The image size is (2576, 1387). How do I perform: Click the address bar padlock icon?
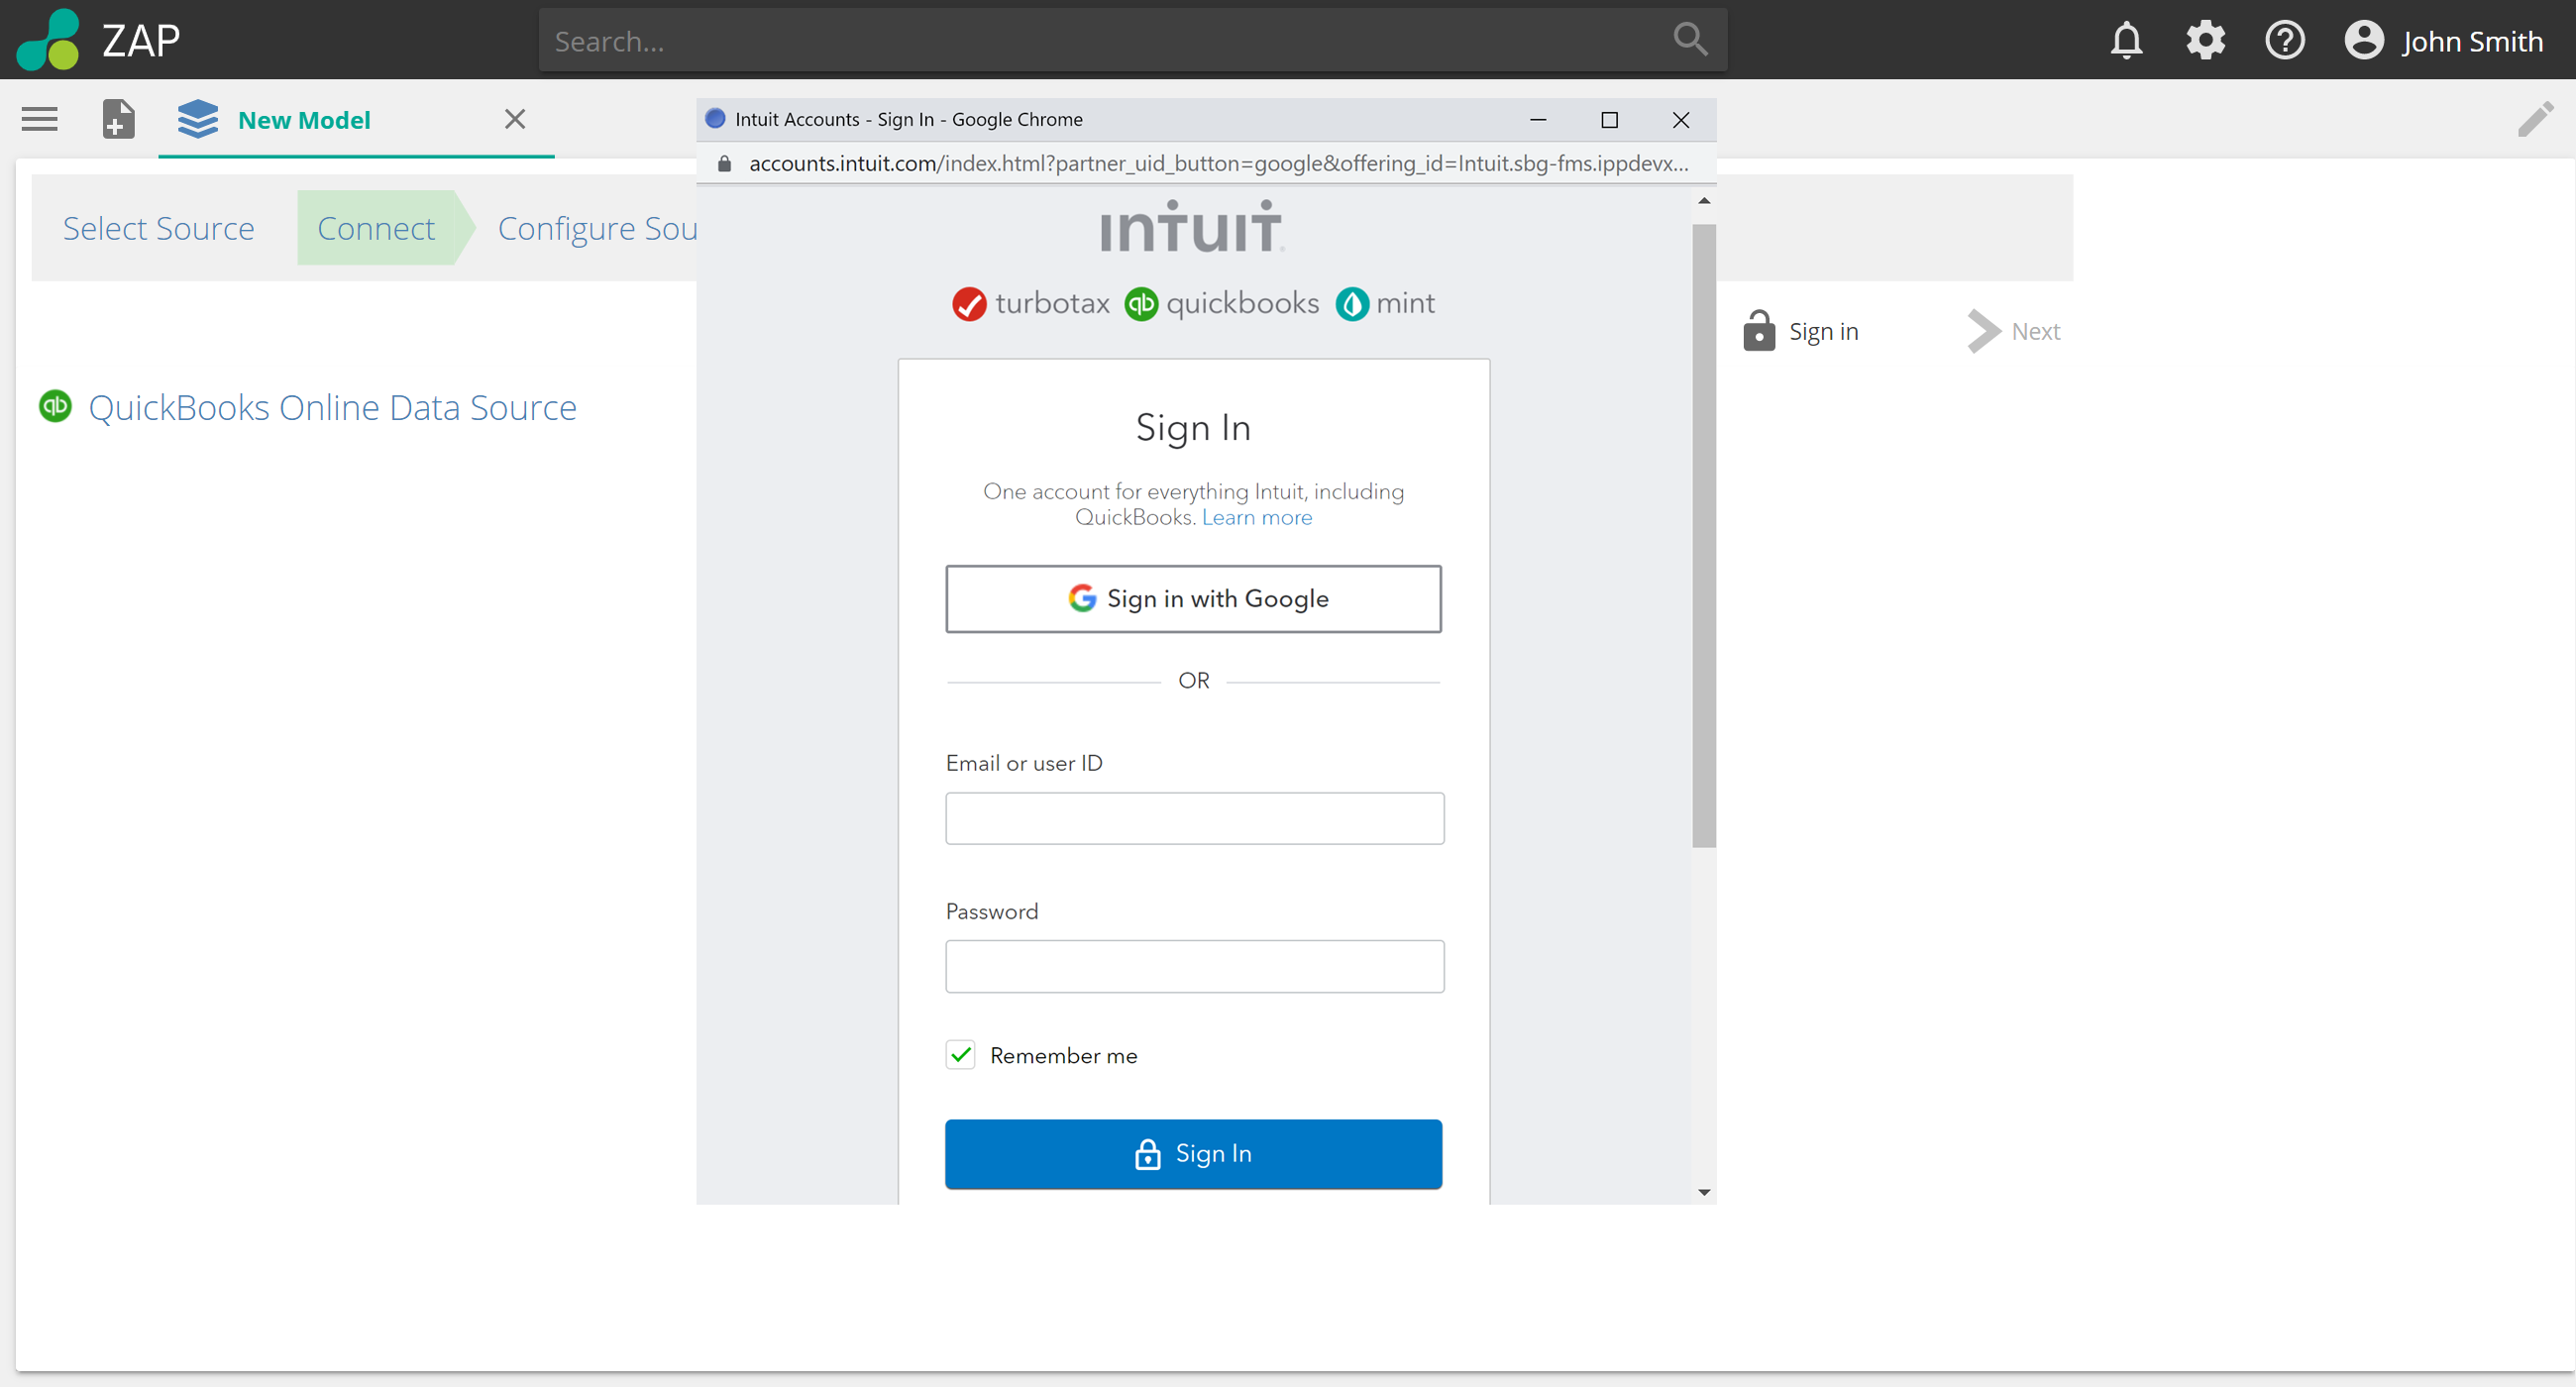tap(724, 164)
